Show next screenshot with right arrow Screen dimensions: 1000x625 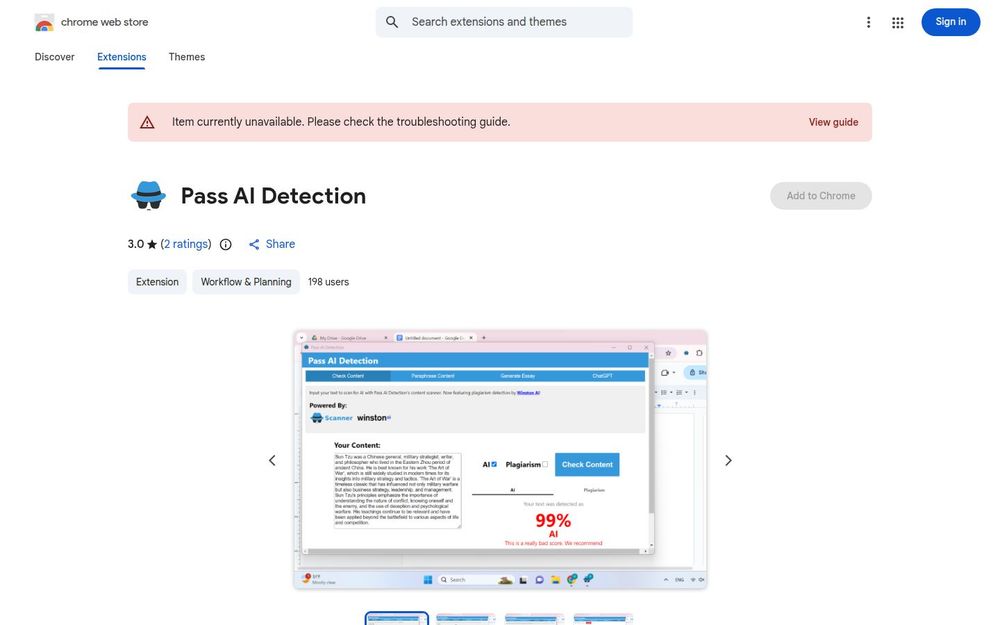coord(728,460)
